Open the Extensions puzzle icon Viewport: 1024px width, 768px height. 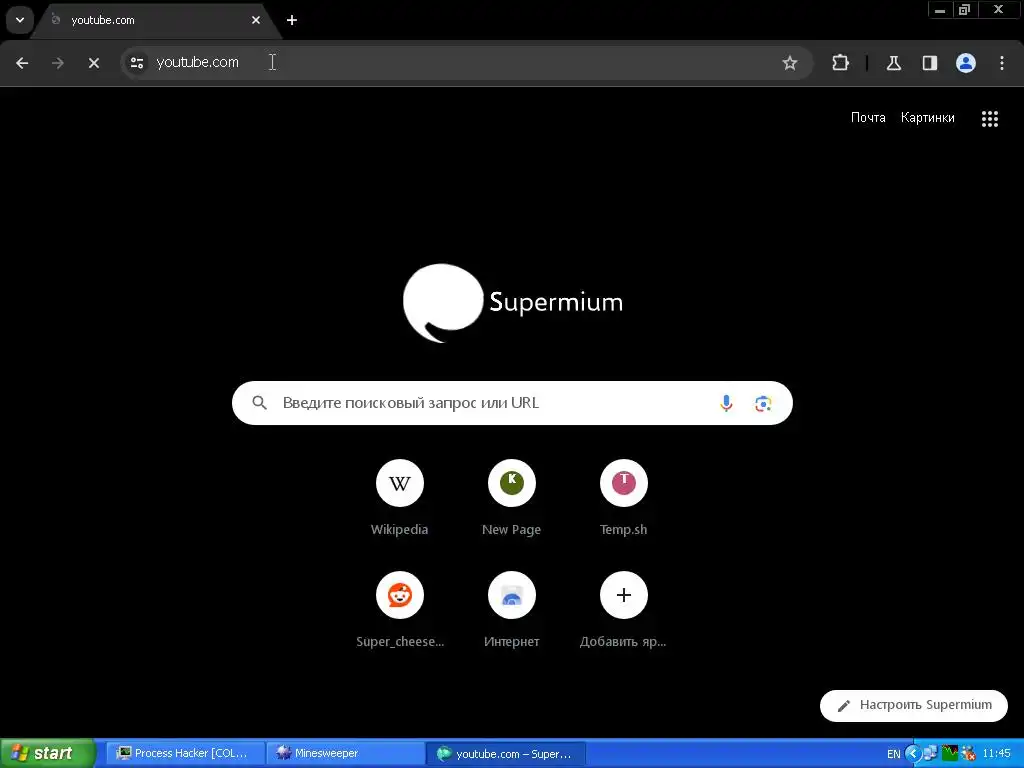[x=840, y=63]
